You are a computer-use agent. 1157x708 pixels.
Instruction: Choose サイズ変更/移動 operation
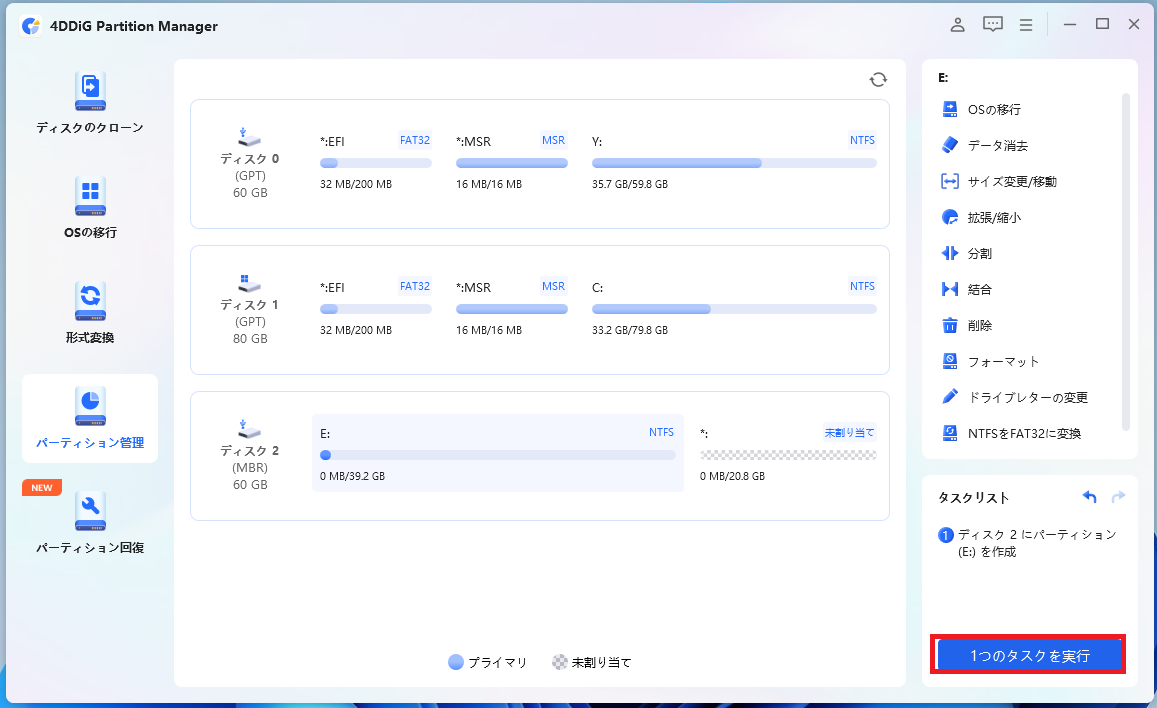(998, 181)
